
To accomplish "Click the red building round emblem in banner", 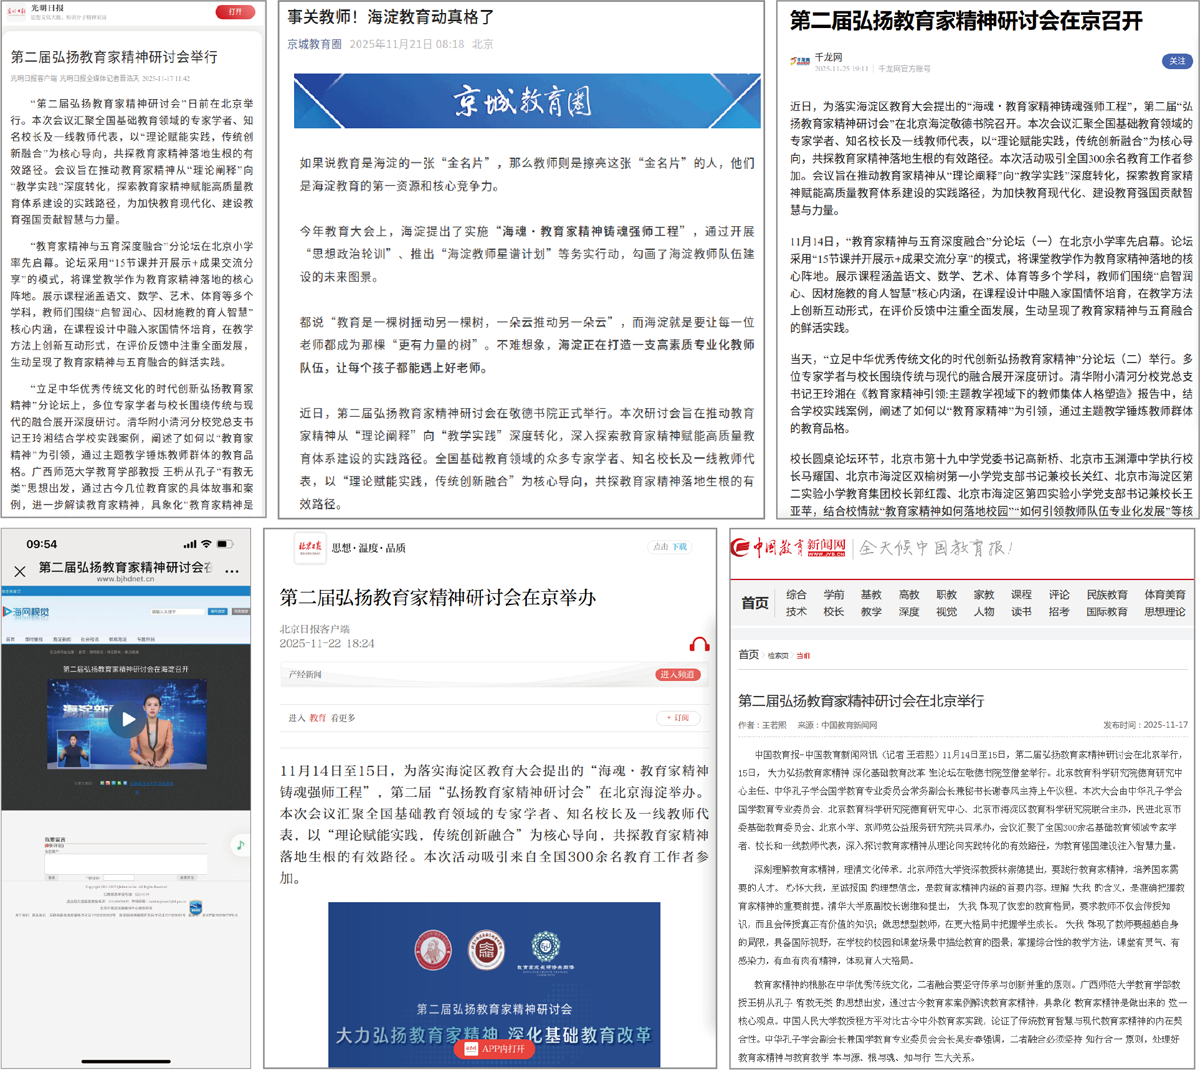I will click(486, 951).
